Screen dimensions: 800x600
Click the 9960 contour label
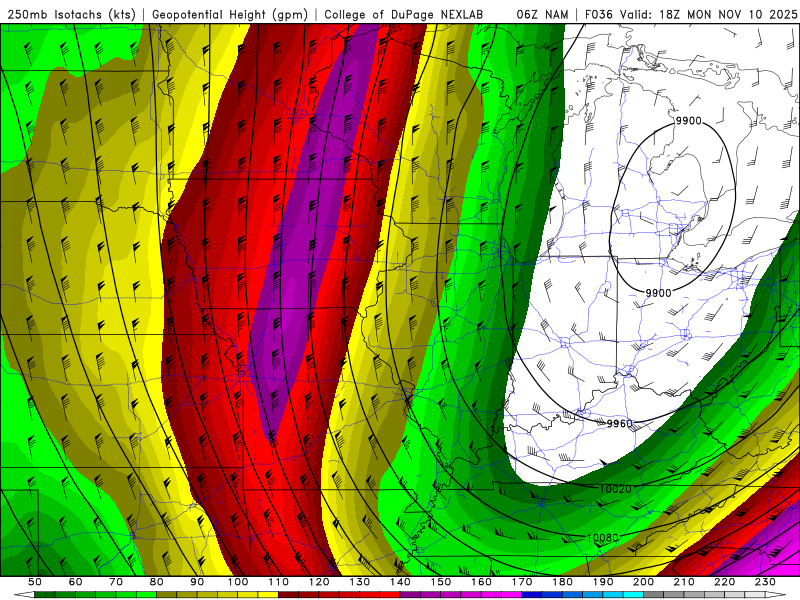(x=619, y=423)
